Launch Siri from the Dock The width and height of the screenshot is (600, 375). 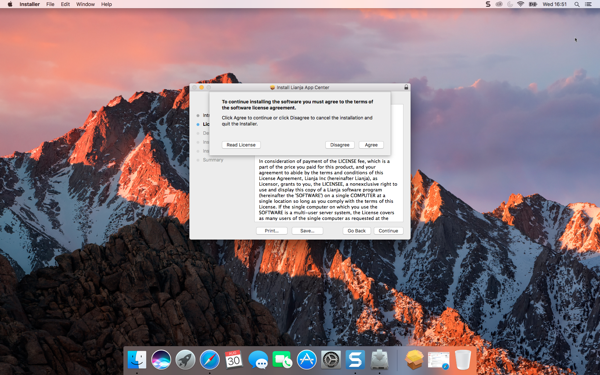coord(161,360)
